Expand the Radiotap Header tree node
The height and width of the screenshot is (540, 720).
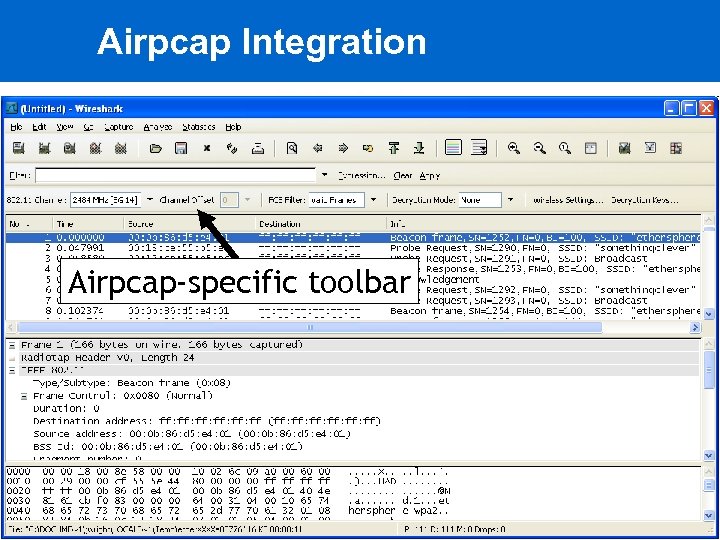pyautogui.click(x=12, y=358)
